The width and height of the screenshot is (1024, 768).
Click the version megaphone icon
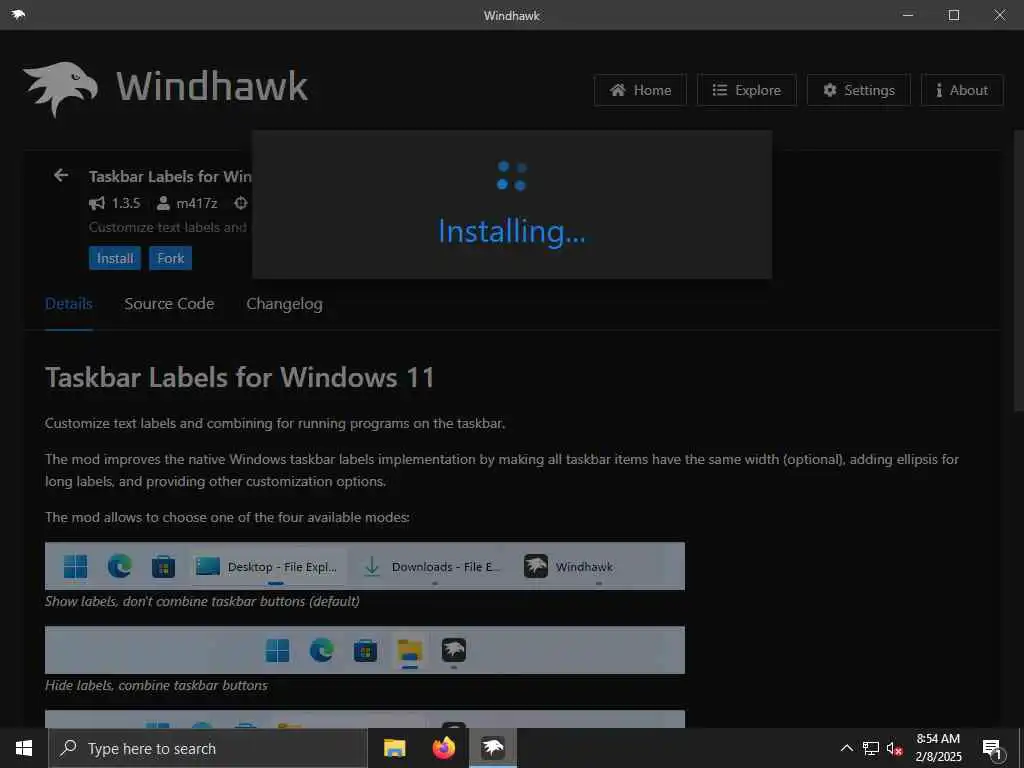(x=97, y=203)
